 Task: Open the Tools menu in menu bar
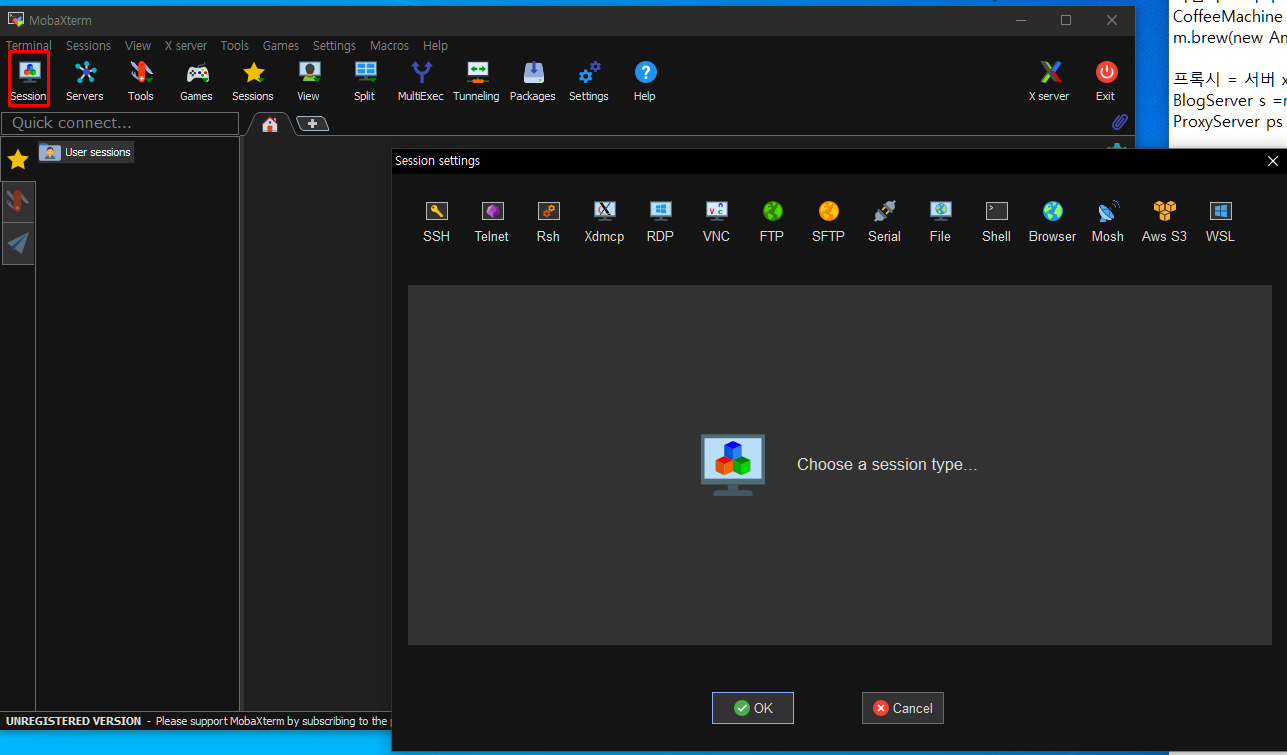(235, 46)
